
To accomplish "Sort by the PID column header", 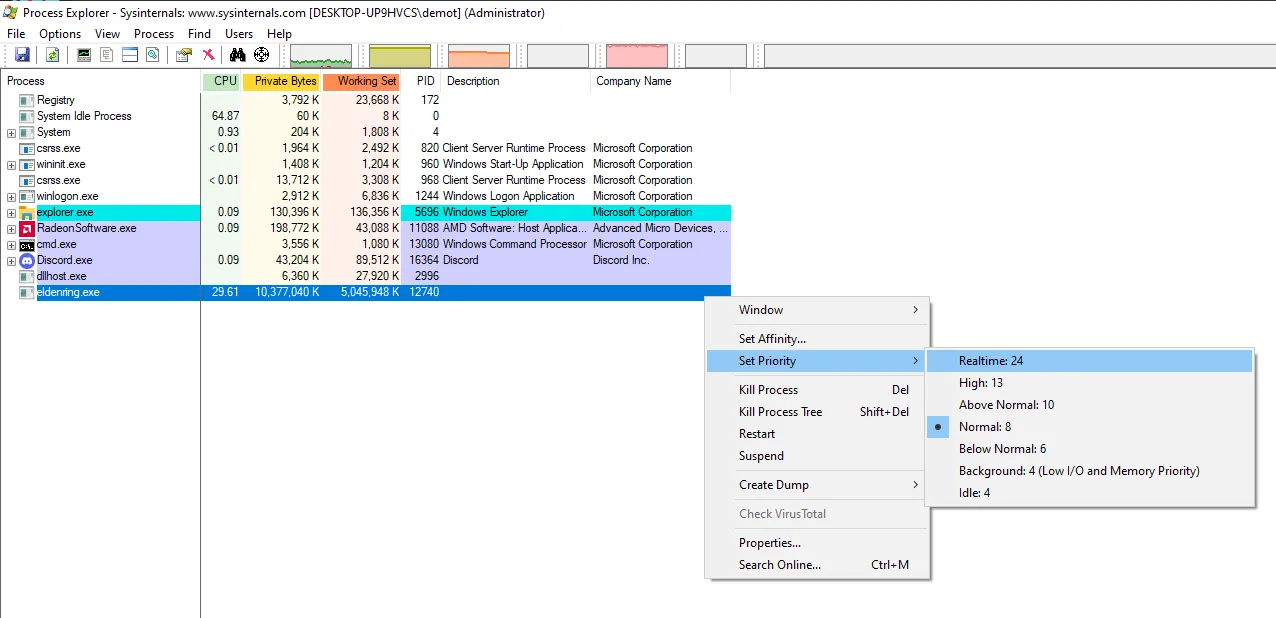I will 422,81.
